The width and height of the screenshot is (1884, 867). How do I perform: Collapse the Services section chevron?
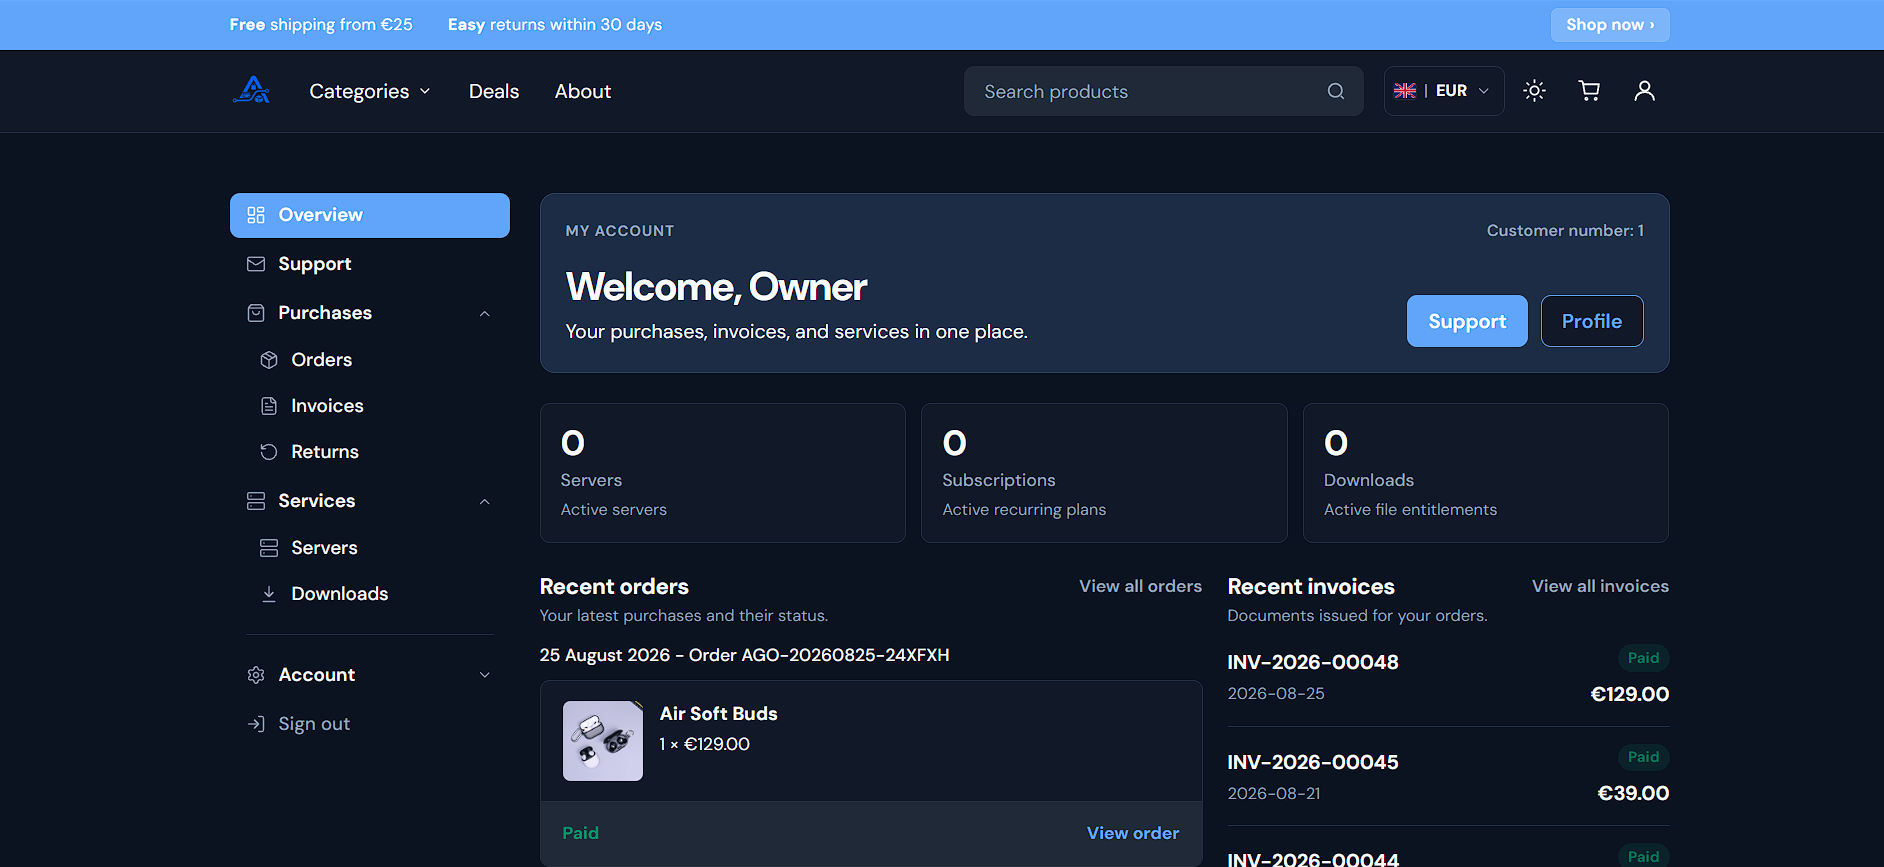485,502
